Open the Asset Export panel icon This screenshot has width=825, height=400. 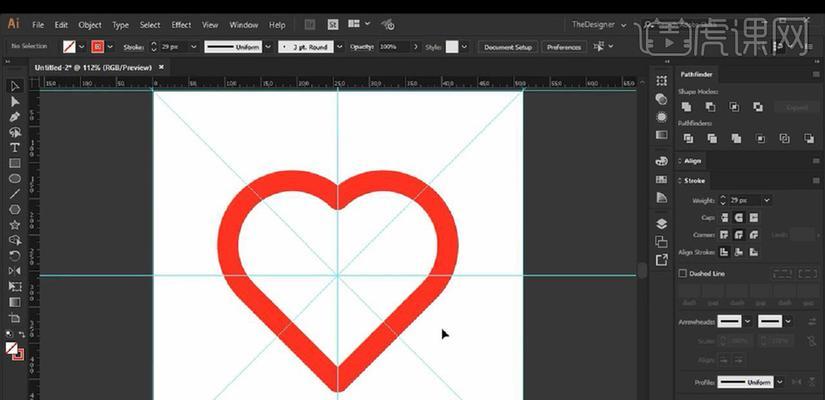coord(661,259)
